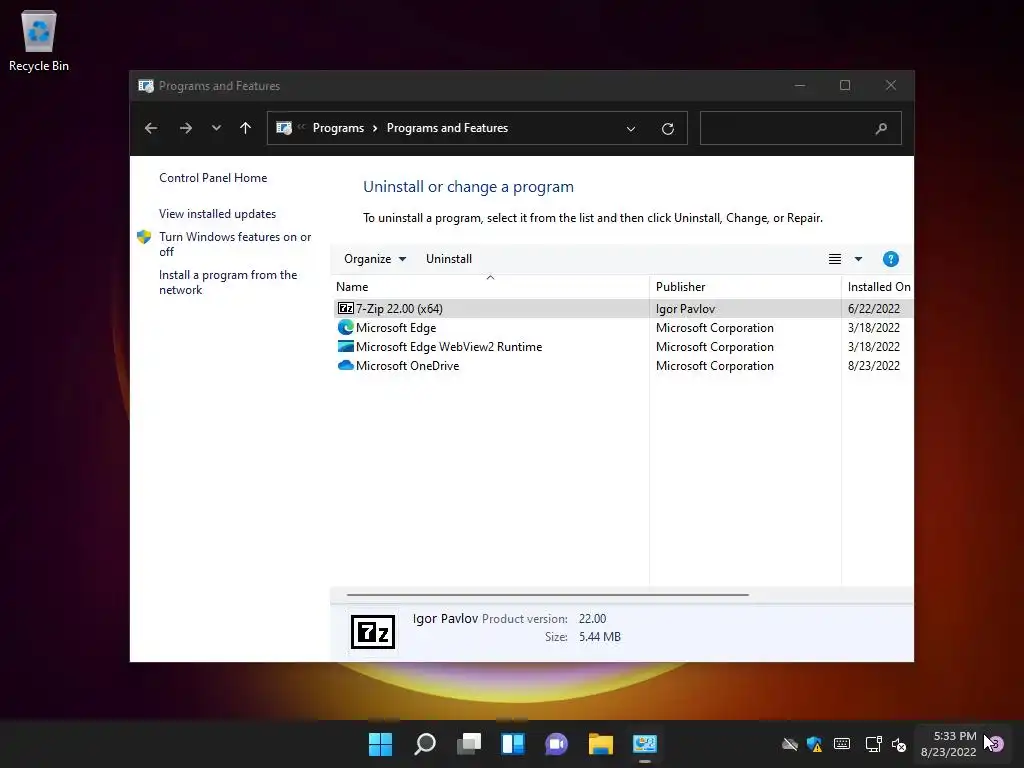Screen dimensions: 1024x768
Task: Click Igor Pavlov publisher cell
Action: (685, 309)
